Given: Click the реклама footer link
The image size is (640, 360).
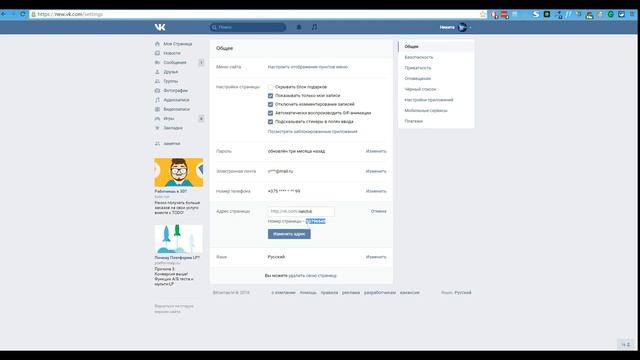Looking at the screenshot, I should point(351,293).
